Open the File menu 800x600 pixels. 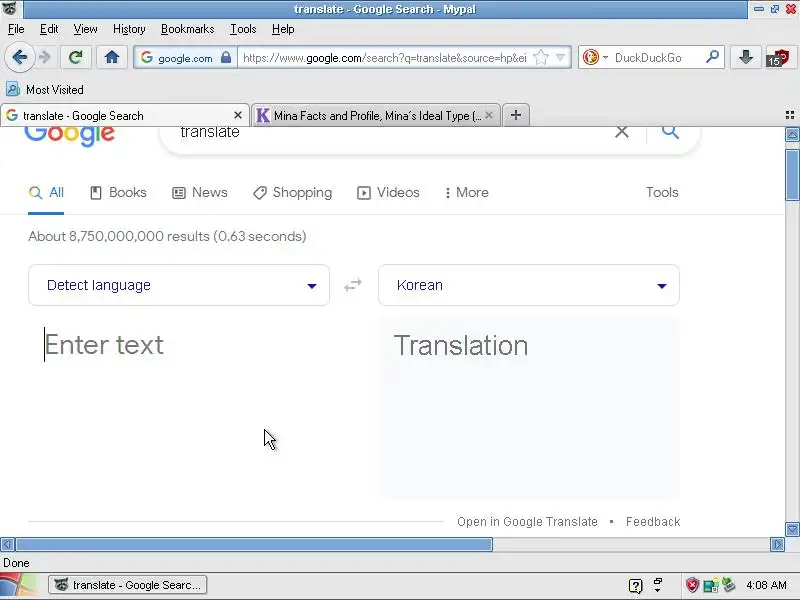tap(16, 29)
